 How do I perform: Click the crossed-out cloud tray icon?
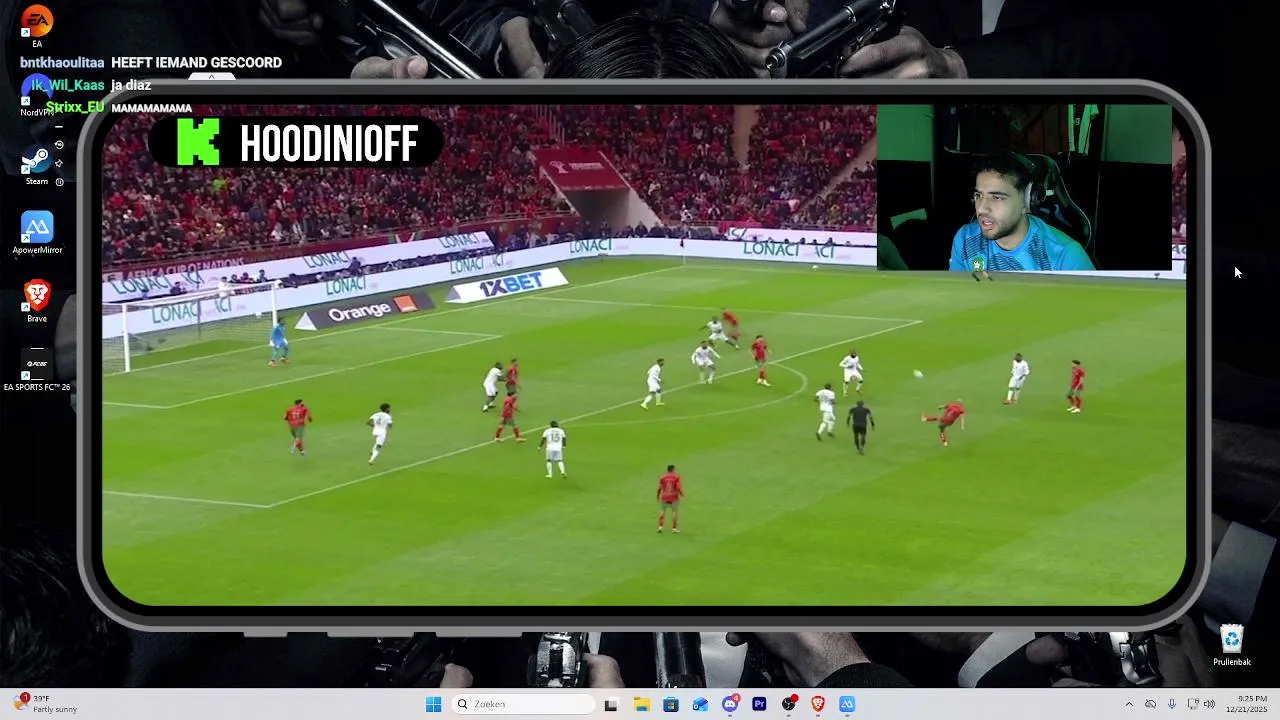(1150, 704)
